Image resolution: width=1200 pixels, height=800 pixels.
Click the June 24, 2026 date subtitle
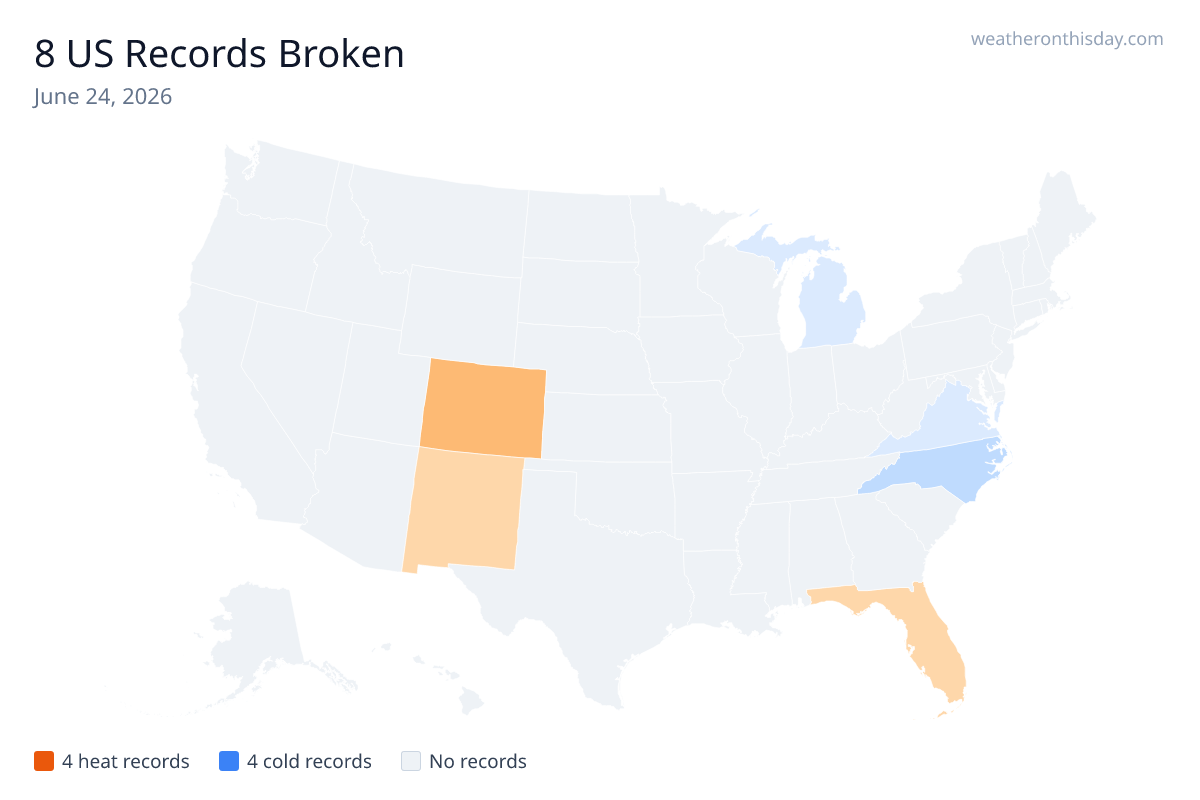pyautogui.click(x=102, y=97)
